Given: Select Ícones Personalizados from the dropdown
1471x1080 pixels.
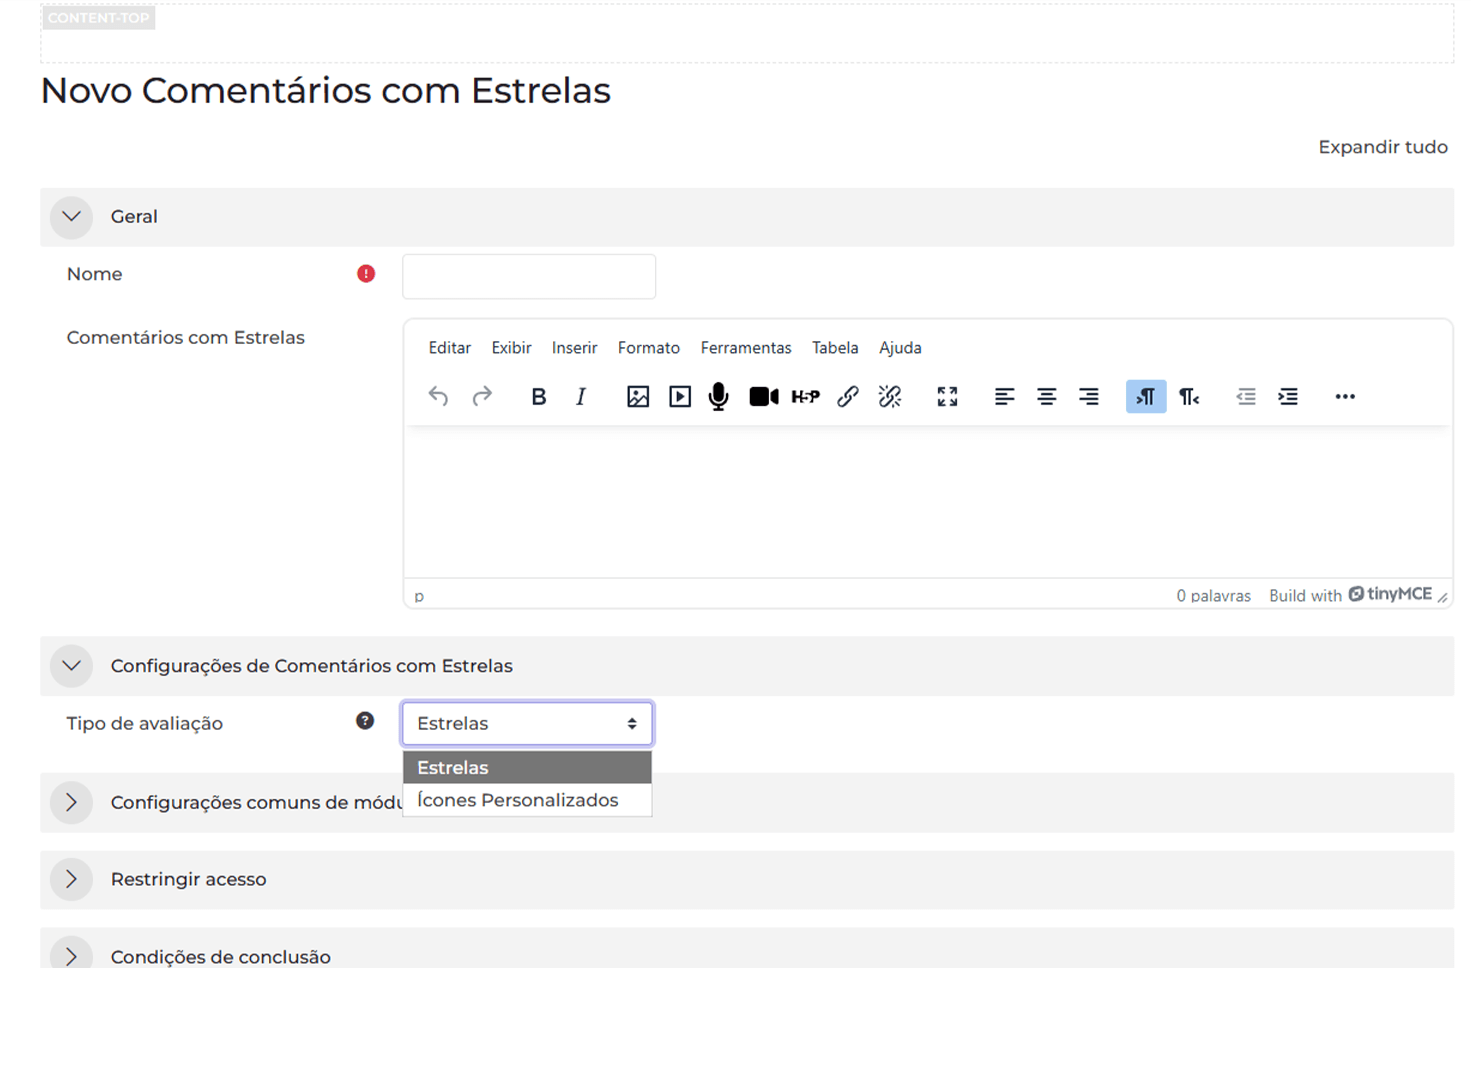Looking at the screenshot, I should [518, 800].
